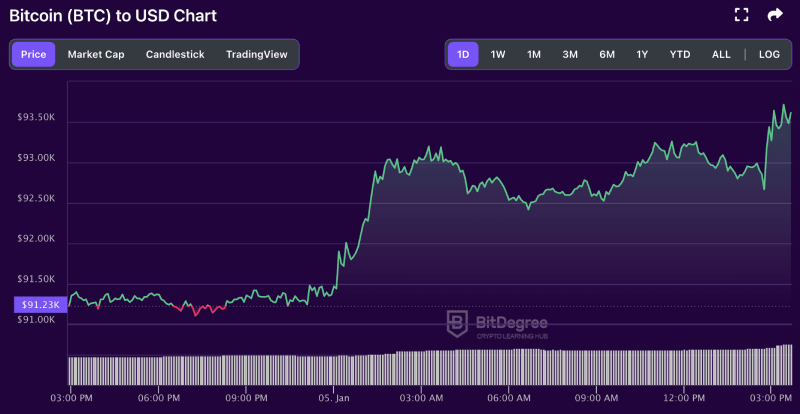Click the 09:00 PM time label
The height and width of the screenshot is (414, 800).
click(246, 397)
